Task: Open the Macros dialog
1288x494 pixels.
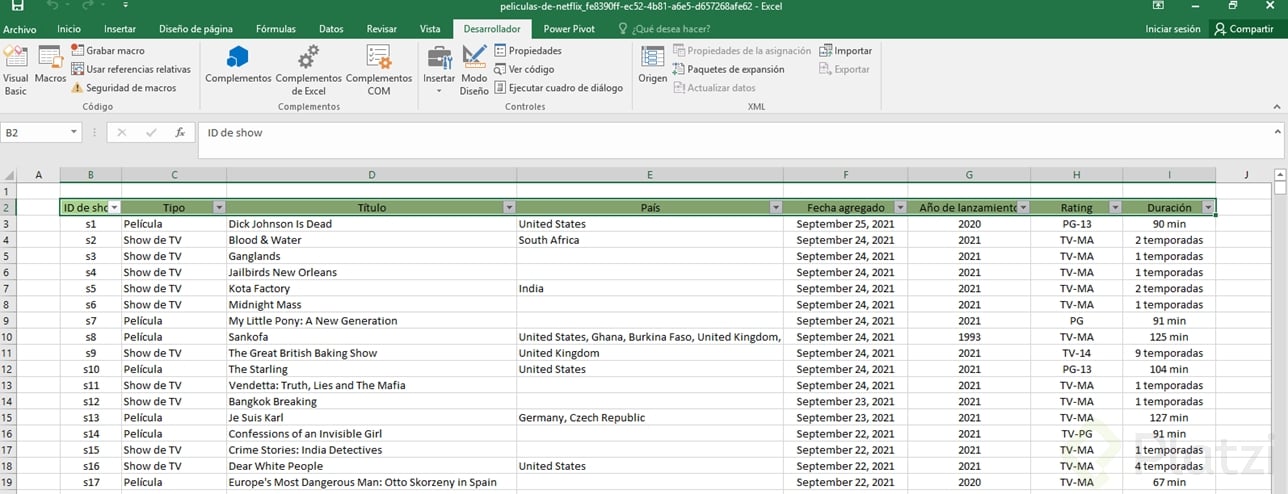Action: (x=50, y=65)
